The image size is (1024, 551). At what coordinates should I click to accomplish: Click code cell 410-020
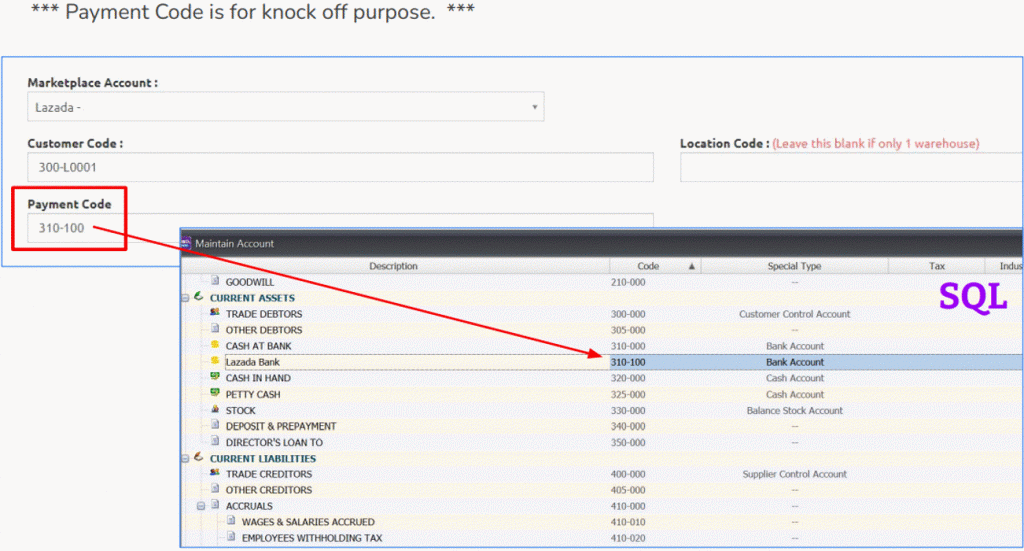(x=628, y=538)
